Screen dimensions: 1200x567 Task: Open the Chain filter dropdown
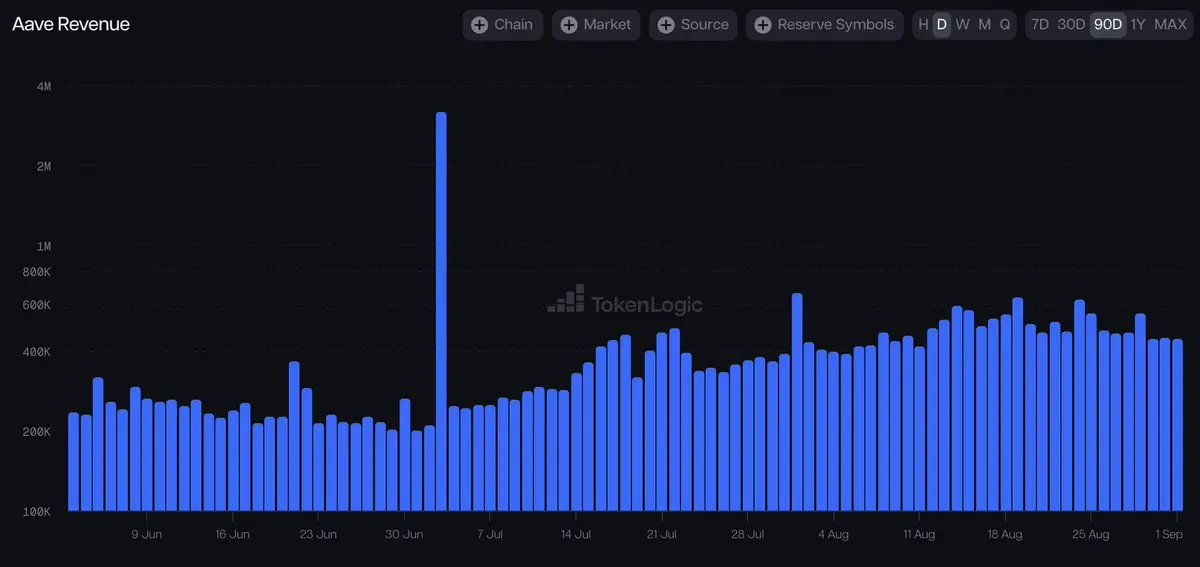click(x=503, y=25)
